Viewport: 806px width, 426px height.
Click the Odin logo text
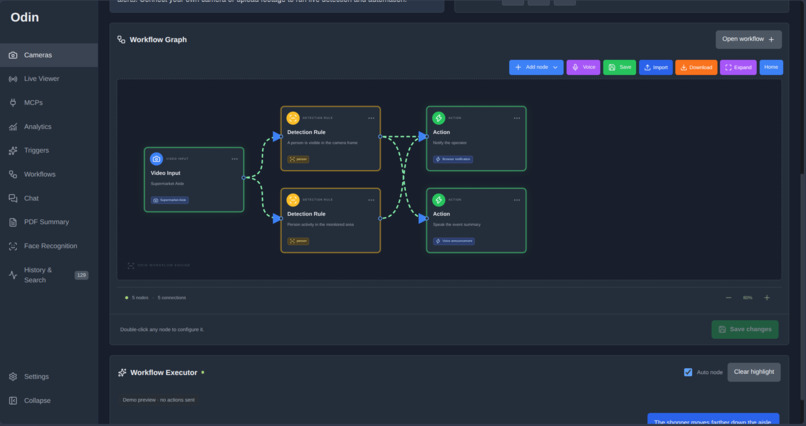click(25, 17)
